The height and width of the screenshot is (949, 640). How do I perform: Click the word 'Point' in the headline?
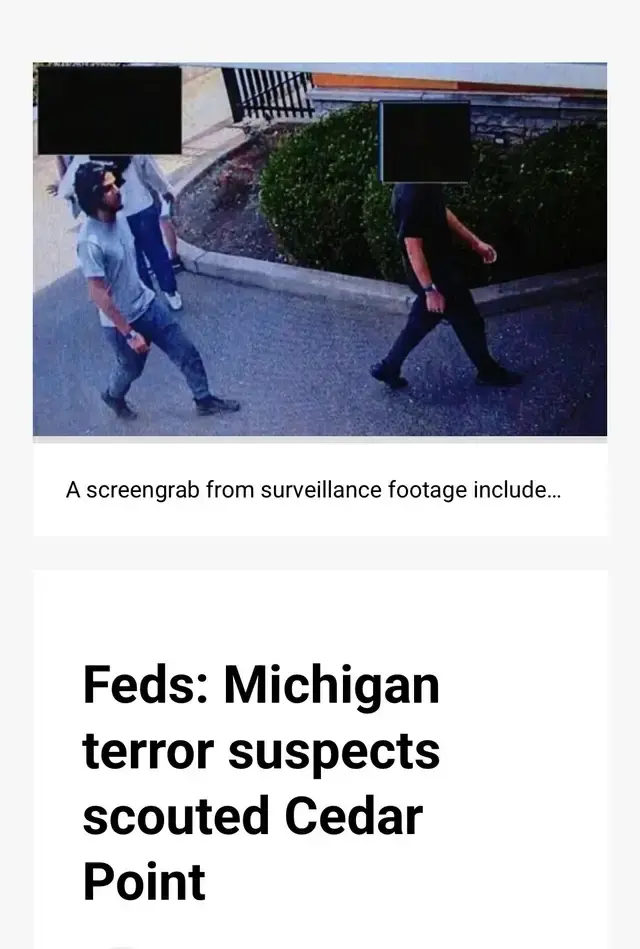[x=144, y=882]
